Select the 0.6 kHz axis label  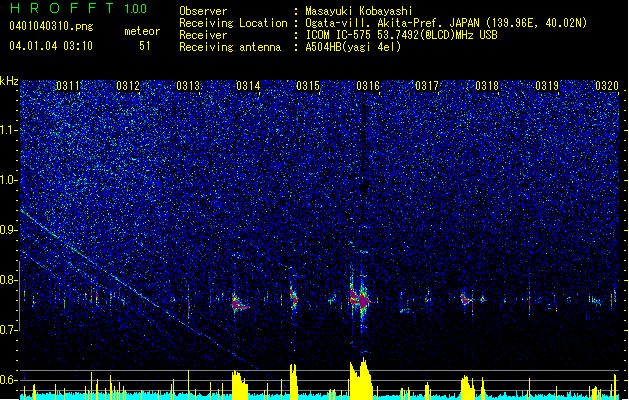tap(9, 380)
